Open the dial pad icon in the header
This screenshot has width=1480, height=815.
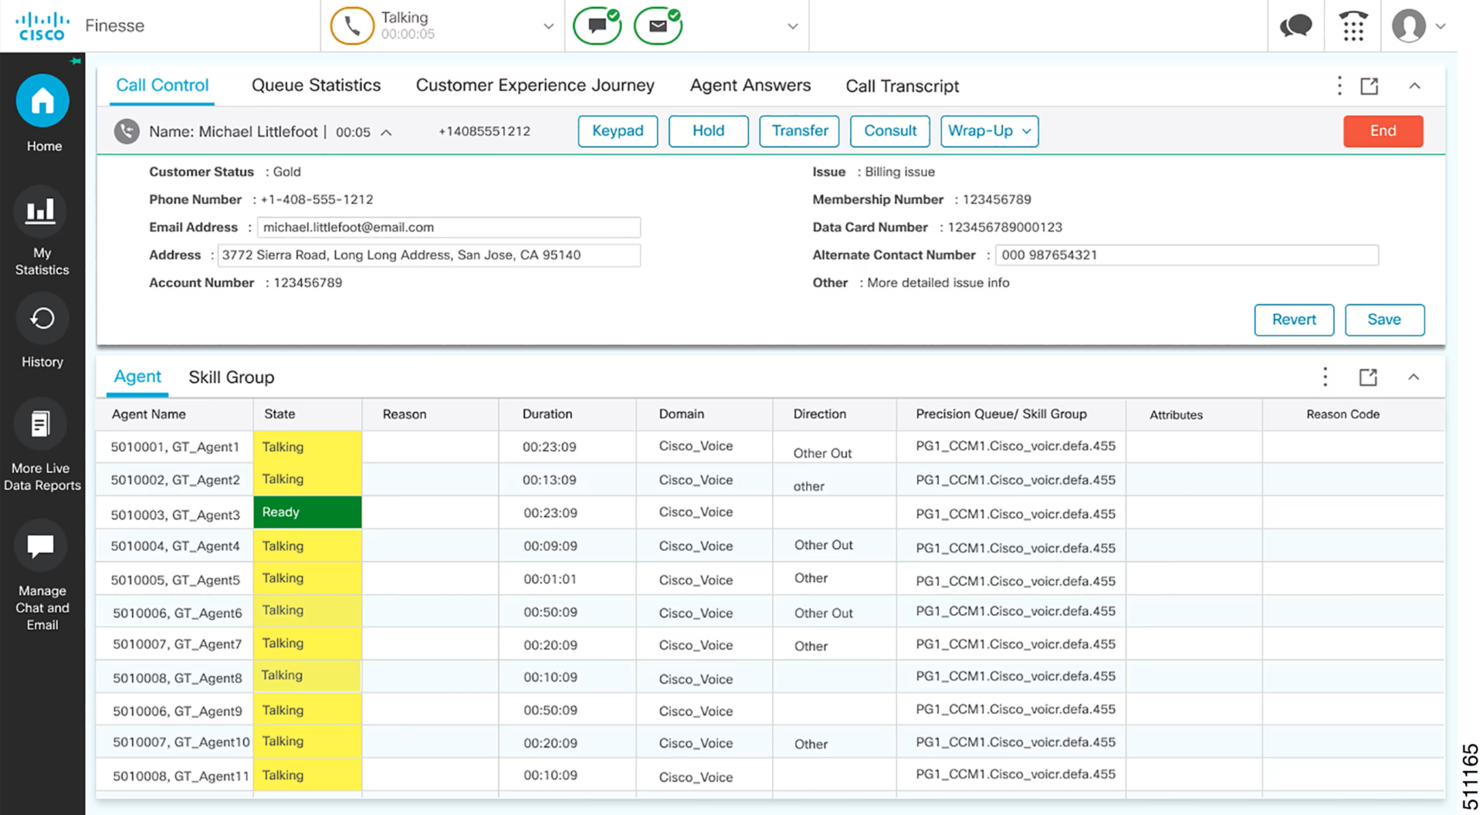coord(1352,25)
